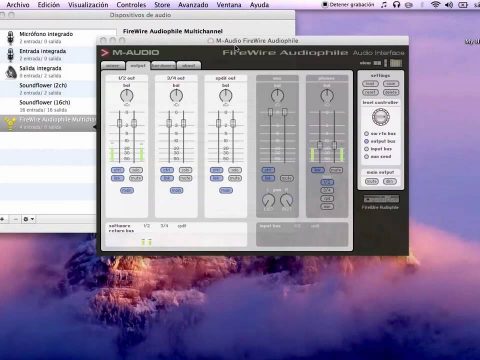Select the Micrófono integrado device

point(48,38)
